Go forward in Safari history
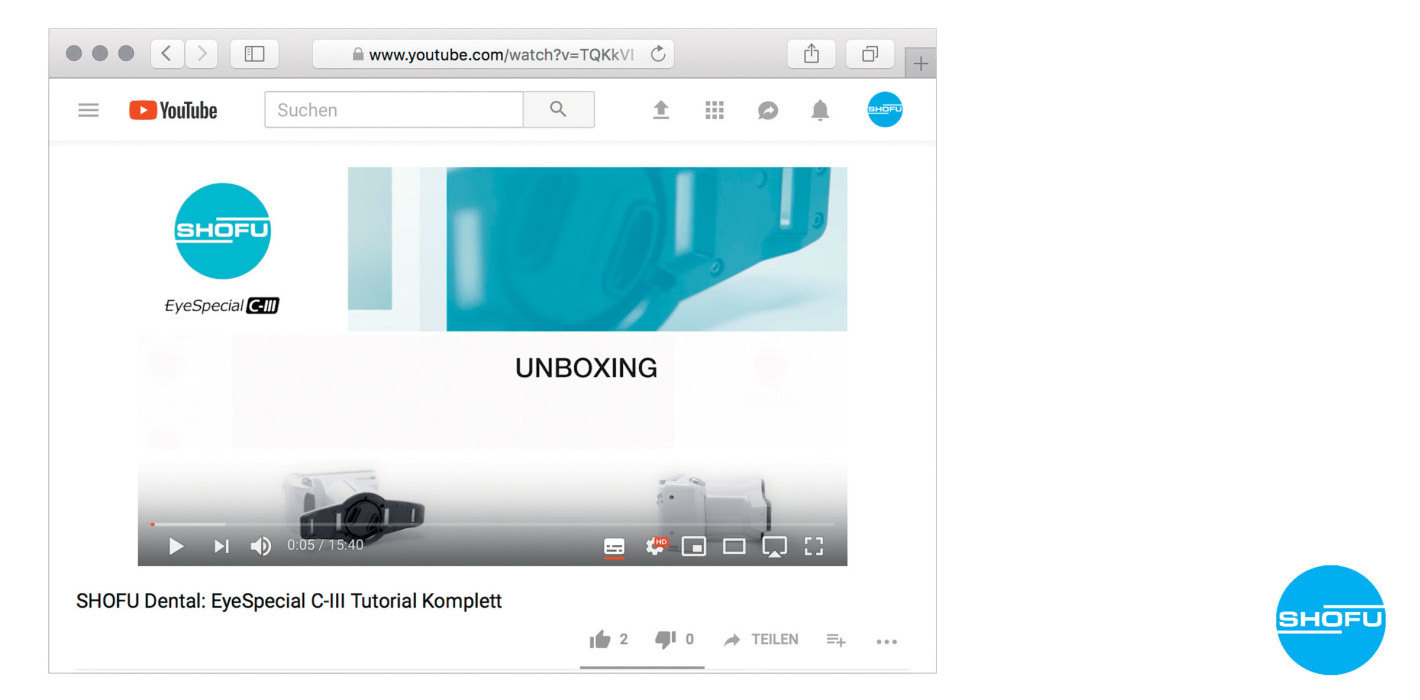Image resolution: width=1420 pixels, height=700 pixels. point(202,54)
